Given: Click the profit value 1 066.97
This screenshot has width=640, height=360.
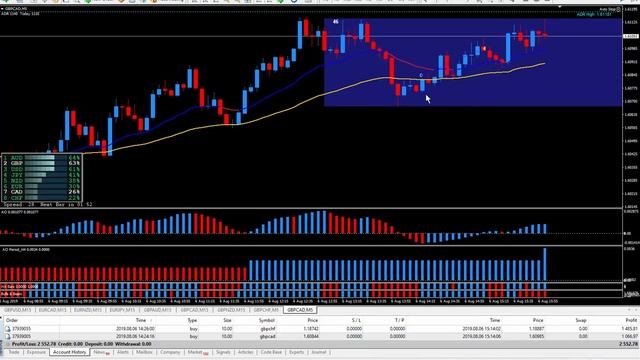Looking at the screenshot, I should point(629,336).
